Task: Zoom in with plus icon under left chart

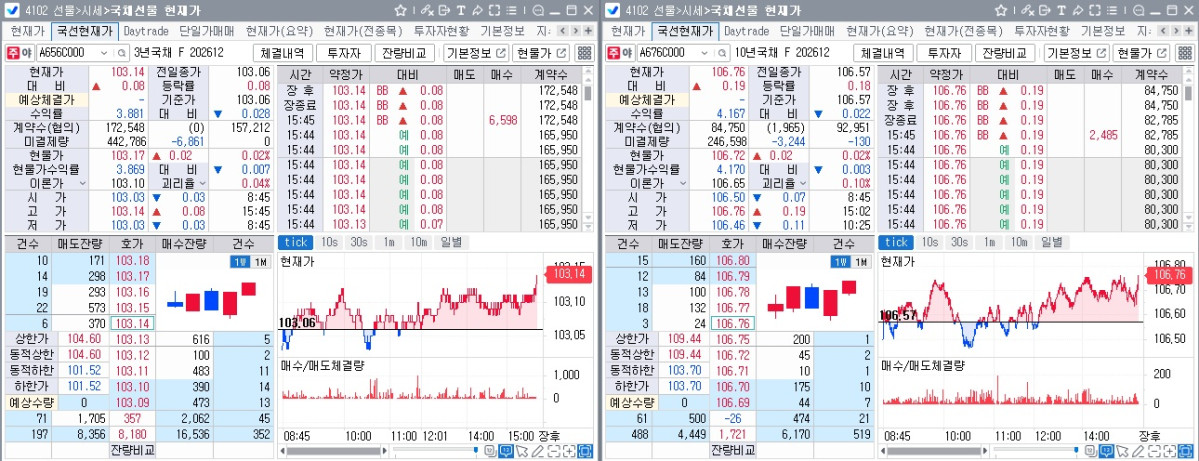Action: [x=570, y=451]
